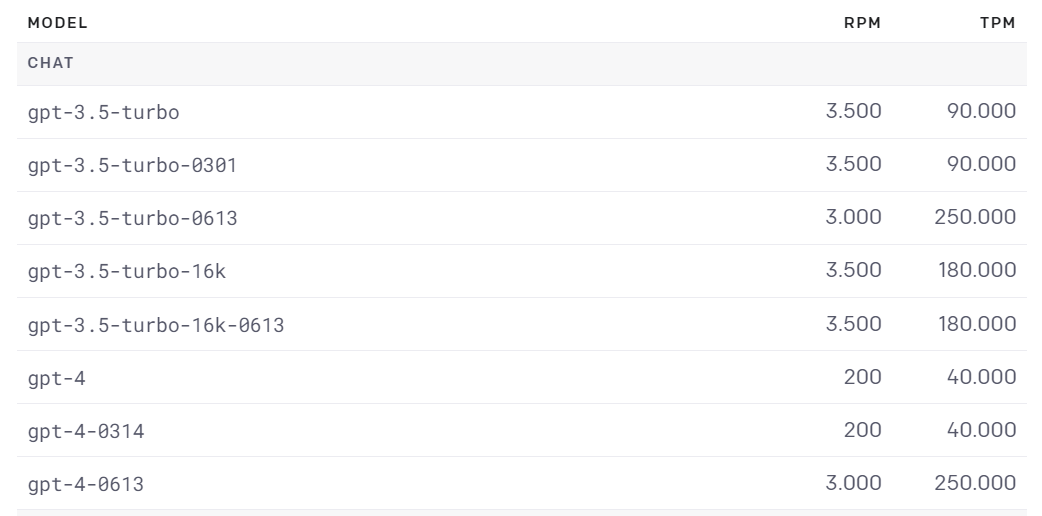Select the CHAT section heading row
The width and height of the screenshot is (1042, 516).
50,63
